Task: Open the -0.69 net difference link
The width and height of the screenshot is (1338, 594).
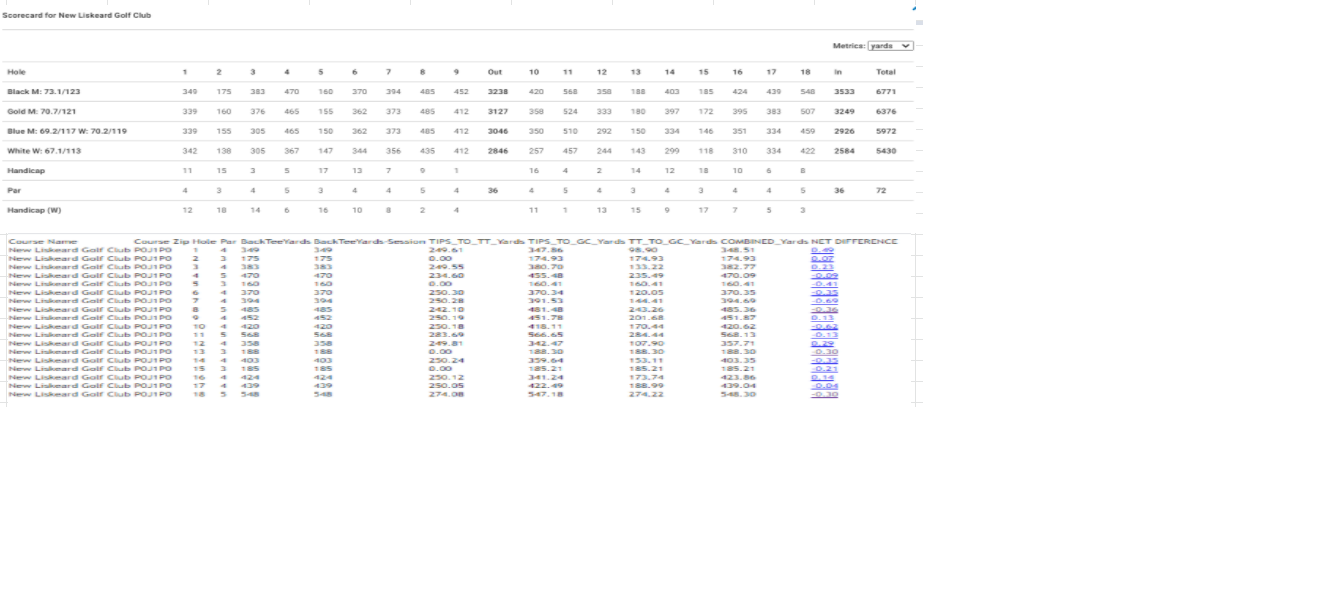Action: coord(824,301)
